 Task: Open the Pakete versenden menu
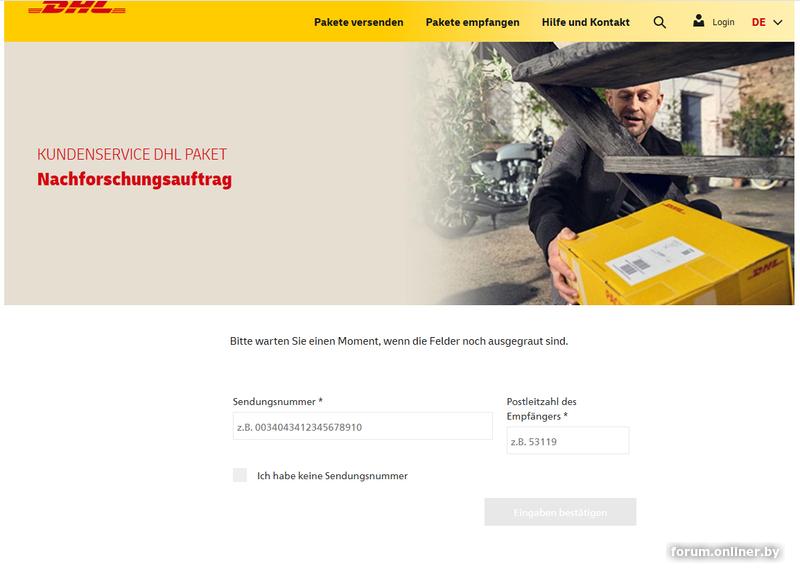359,22
